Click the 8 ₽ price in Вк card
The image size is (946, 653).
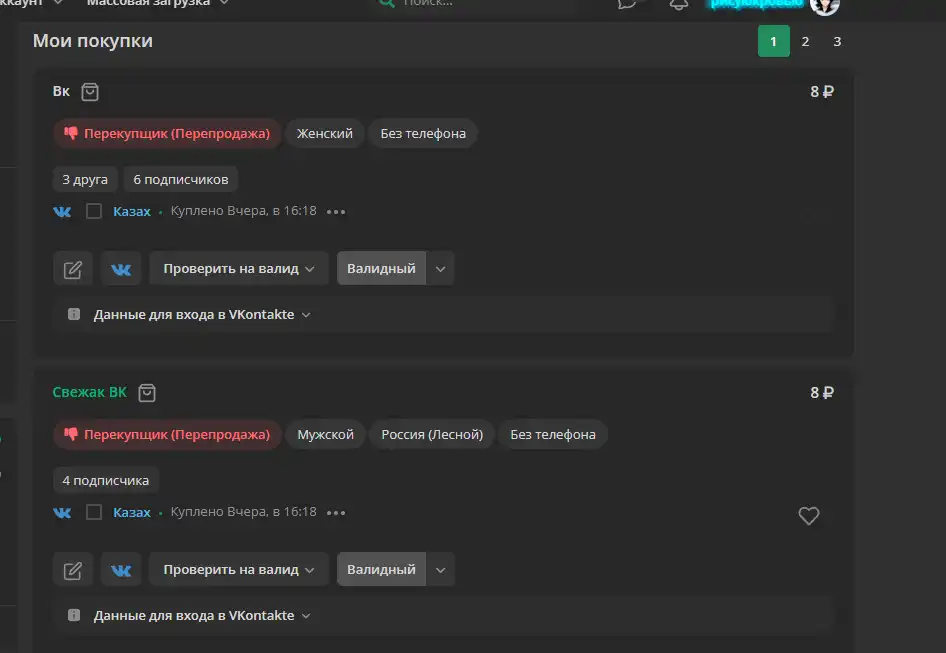click(x=822, y=92)
